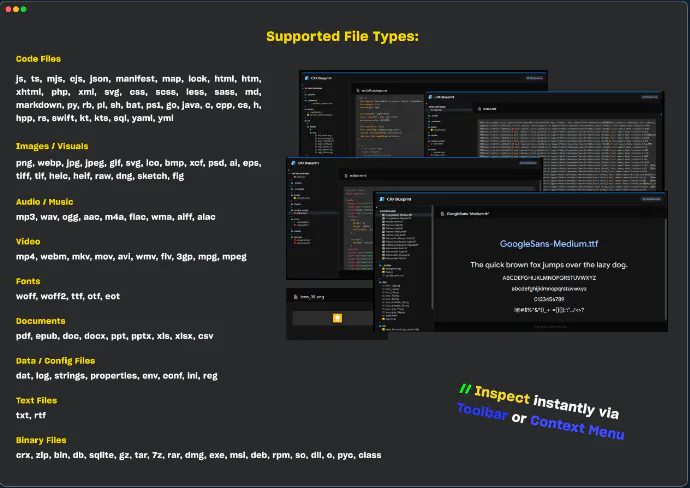
Task: Open the yellow image preview under icon_38.png
Action: [337, 318]
